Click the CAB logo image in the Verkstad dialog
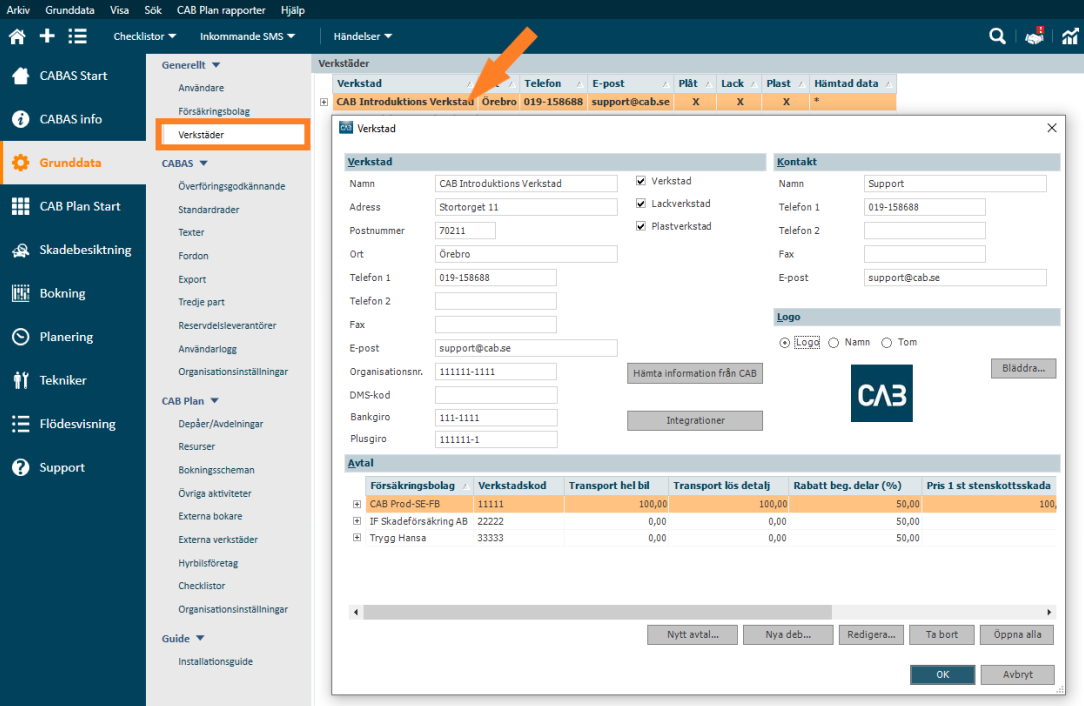The height and width of the screenshot is (706, 1084). pyautogui.click(x=881, y=393)
